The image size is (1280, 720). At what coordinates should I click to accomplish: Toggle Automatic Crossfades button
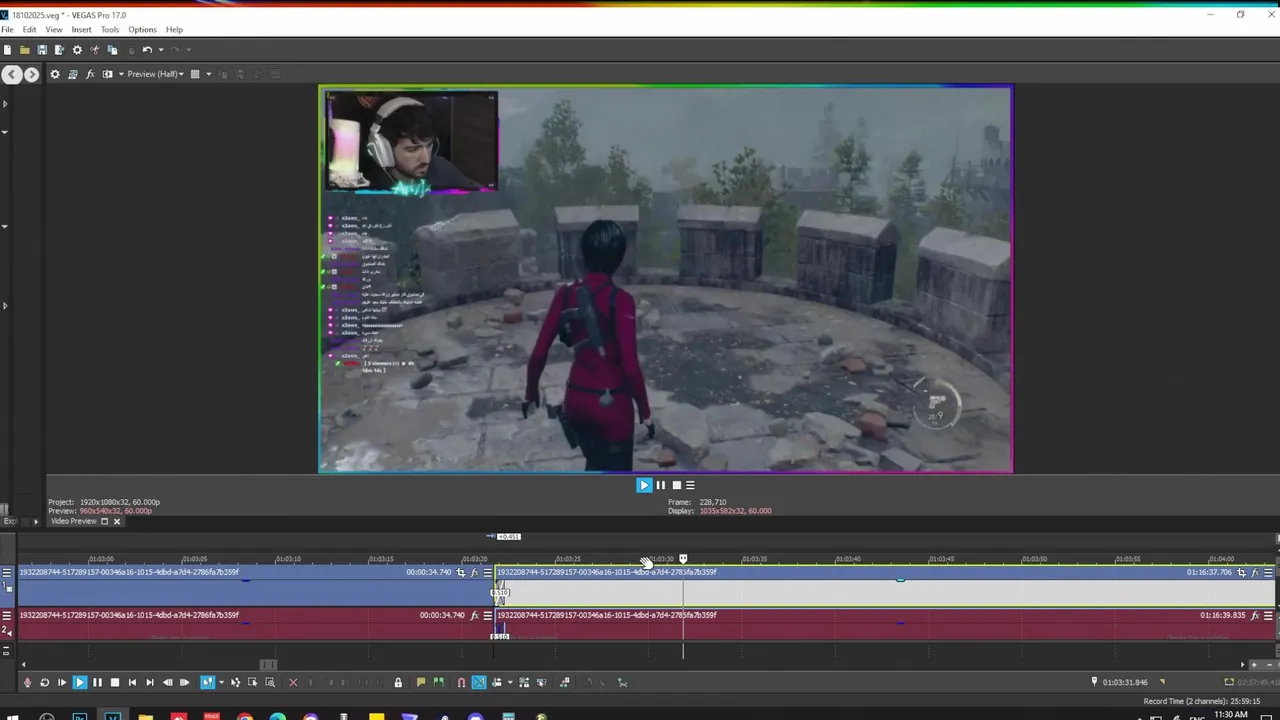(x=479, y=682)
